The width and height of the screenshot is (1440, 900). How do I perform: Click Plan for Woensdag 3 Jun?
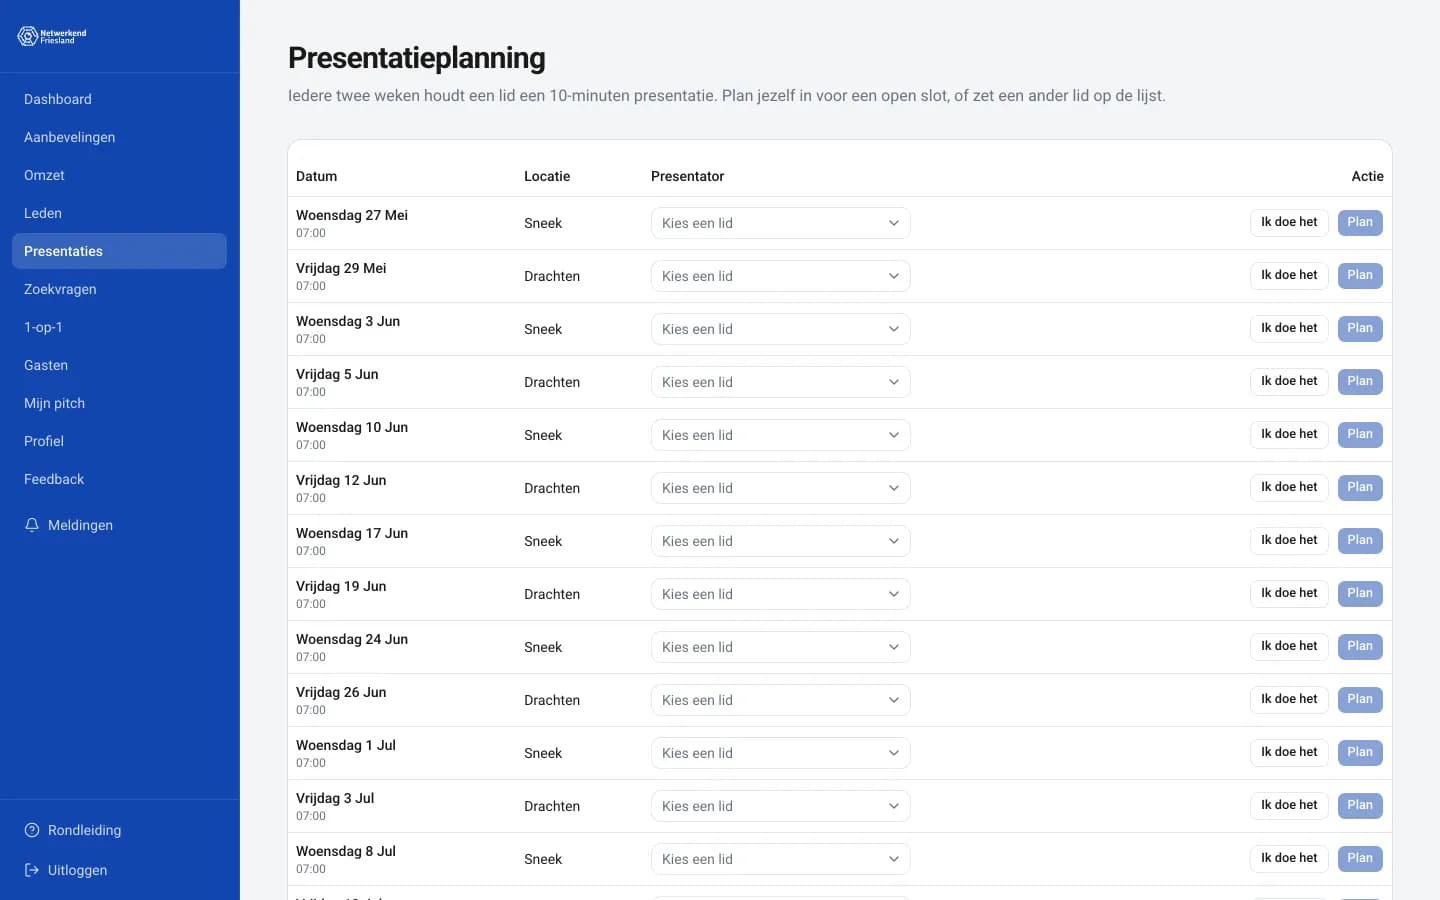click(1360, 328)
